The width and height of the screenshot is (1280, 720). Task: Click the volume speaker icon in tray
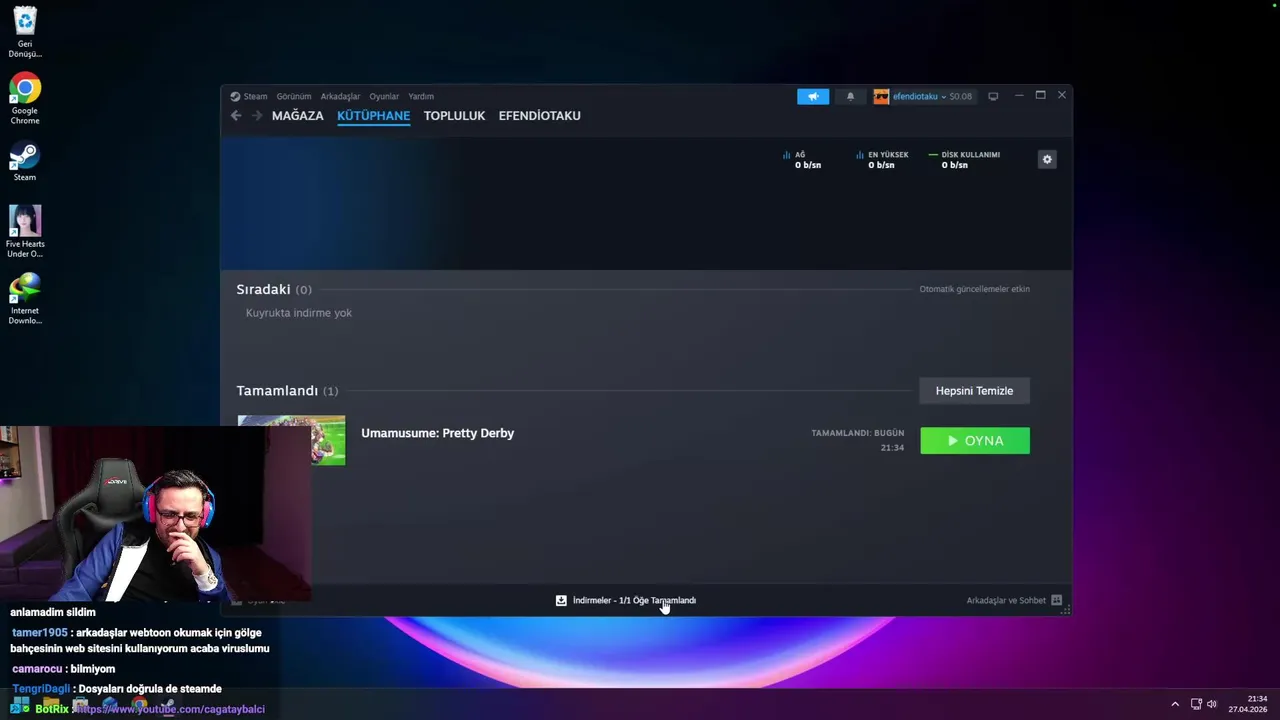1212,704
